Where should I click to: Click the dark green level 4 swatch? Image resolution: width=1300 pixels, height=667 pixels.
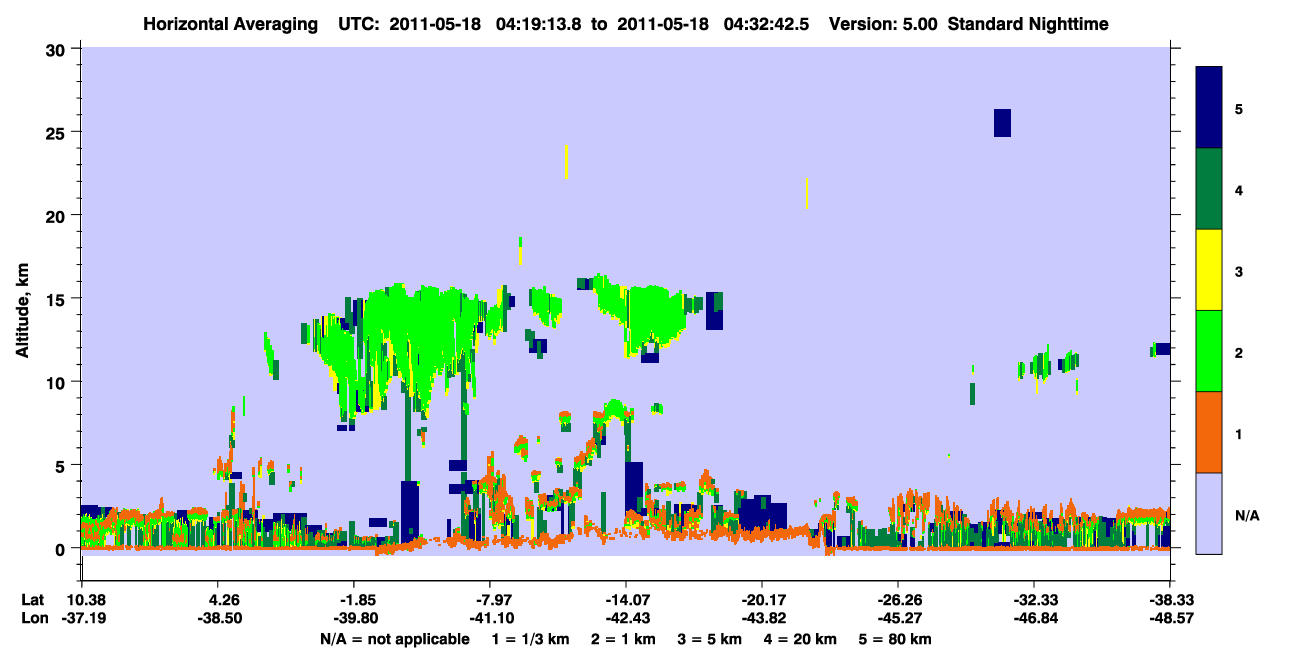pyautogui.click(x=1209, y=189)
